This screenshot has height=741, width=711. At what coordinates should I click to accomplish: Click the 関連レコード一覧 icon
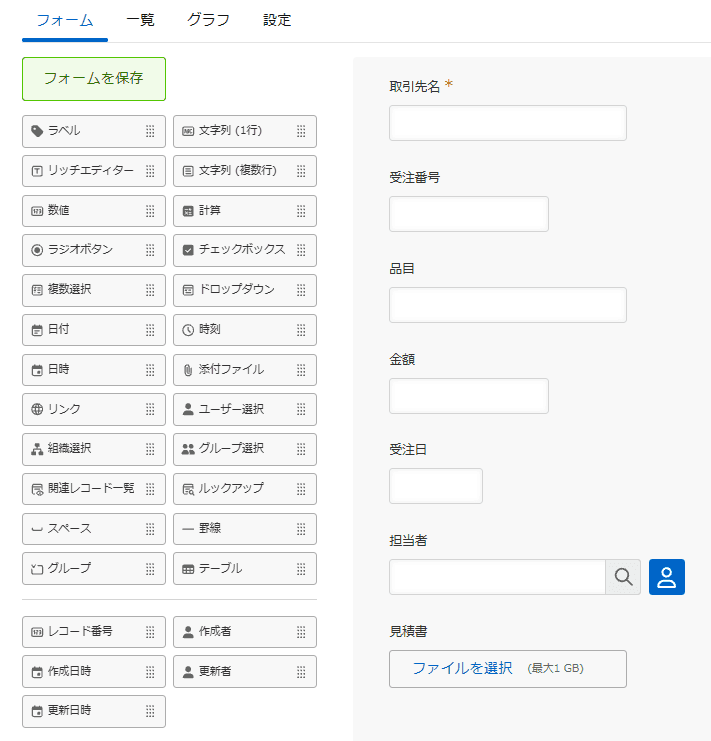[x=37, y=489]
